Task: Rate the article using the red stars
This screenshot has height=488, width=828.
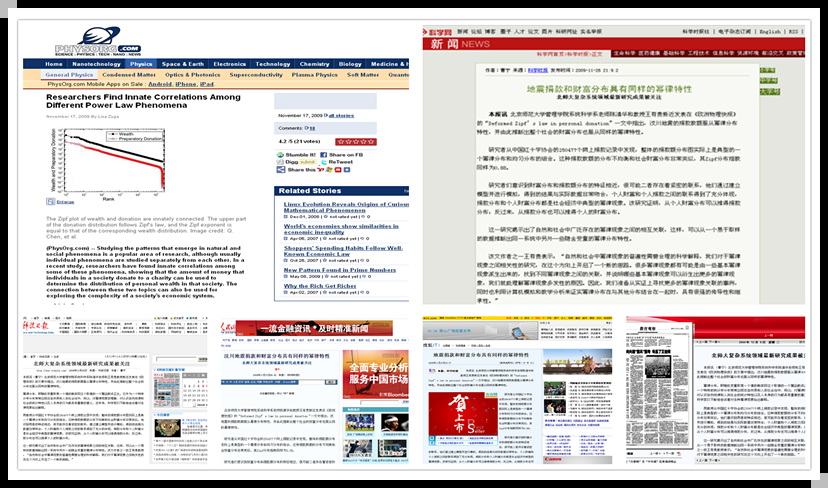Action: tap(356, 142)
